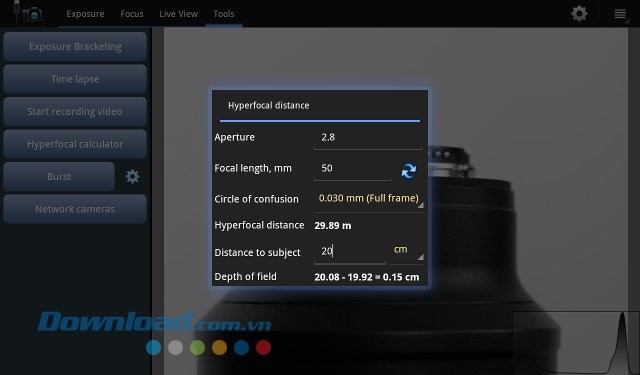This screenshot has height=375, width=640.
Task: Edit the Aperture value field
Action: coord(368,138)
